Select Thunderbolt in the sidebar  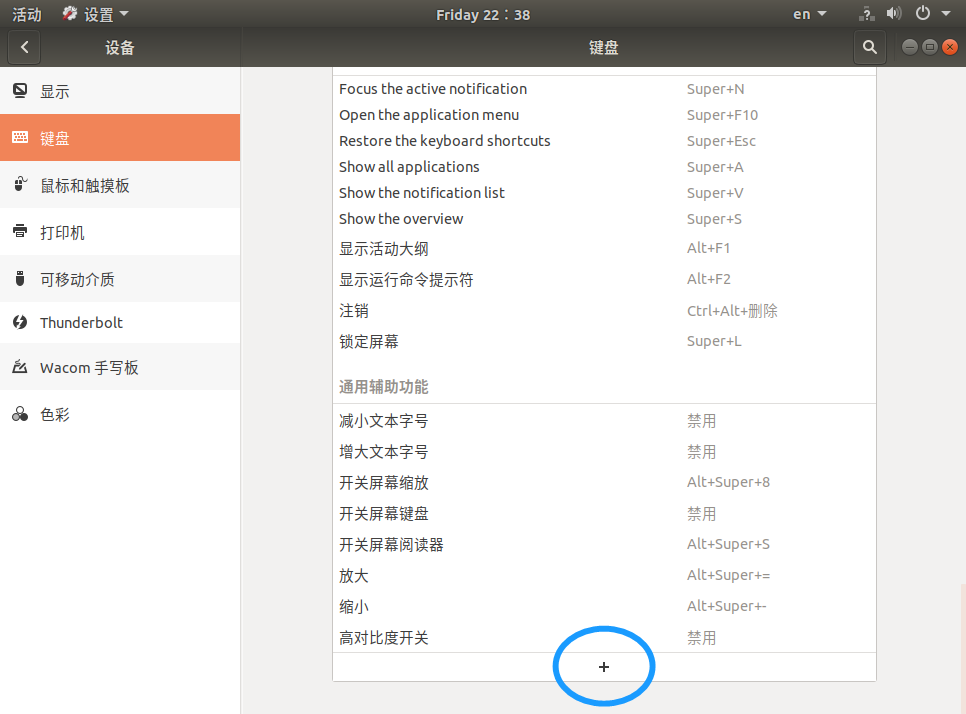pos(120,322)
